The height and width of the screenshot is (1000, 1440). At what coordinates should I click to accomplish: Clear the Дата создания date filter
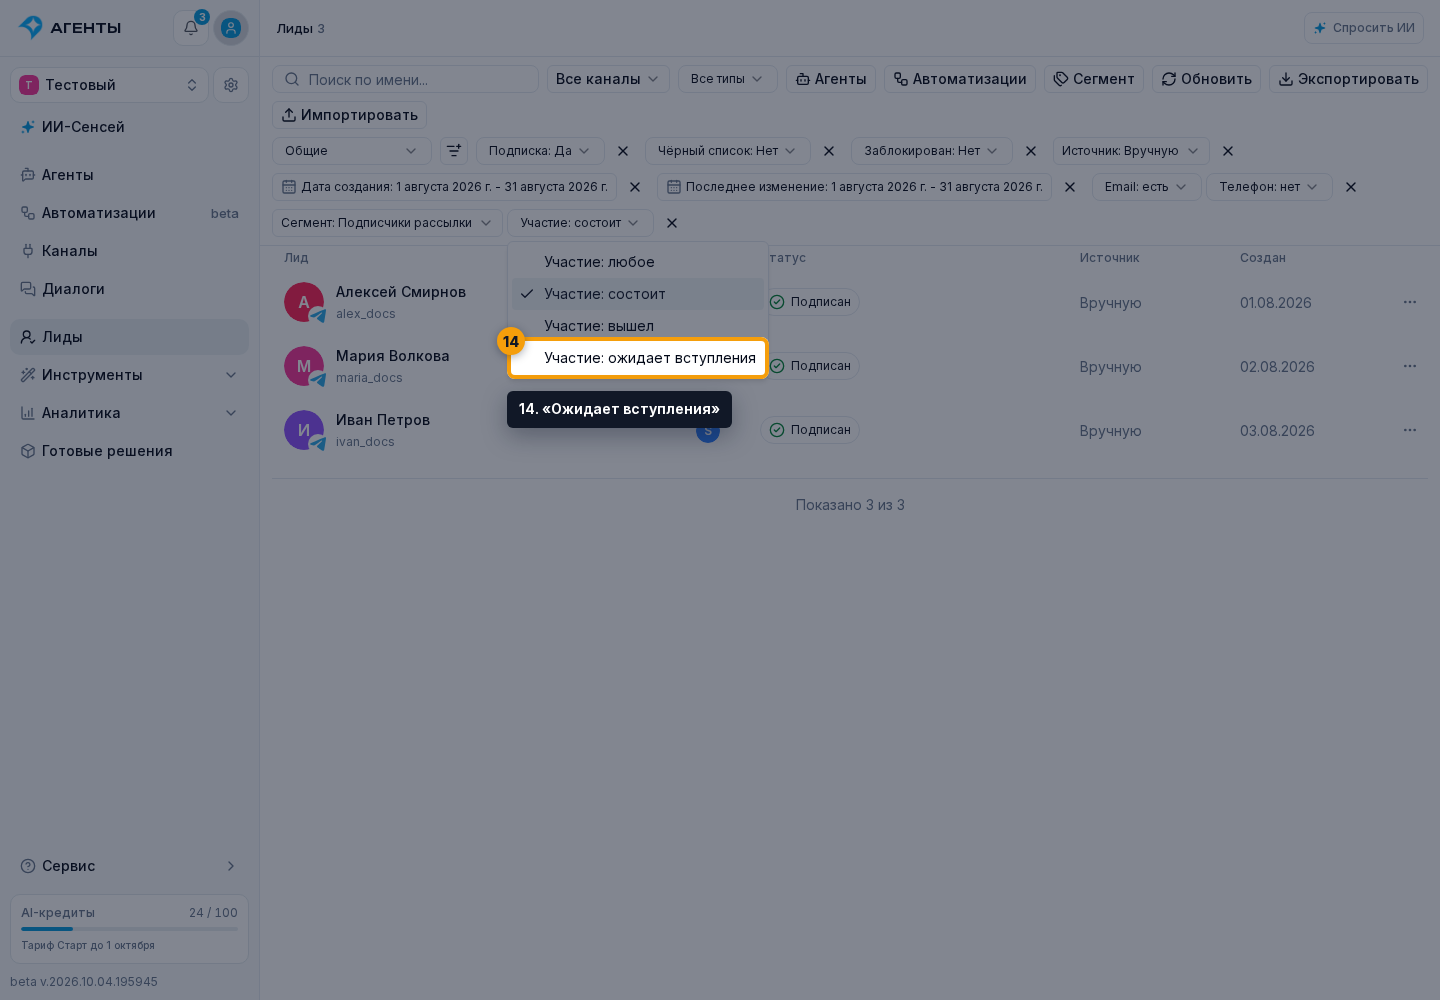(635, 187)
